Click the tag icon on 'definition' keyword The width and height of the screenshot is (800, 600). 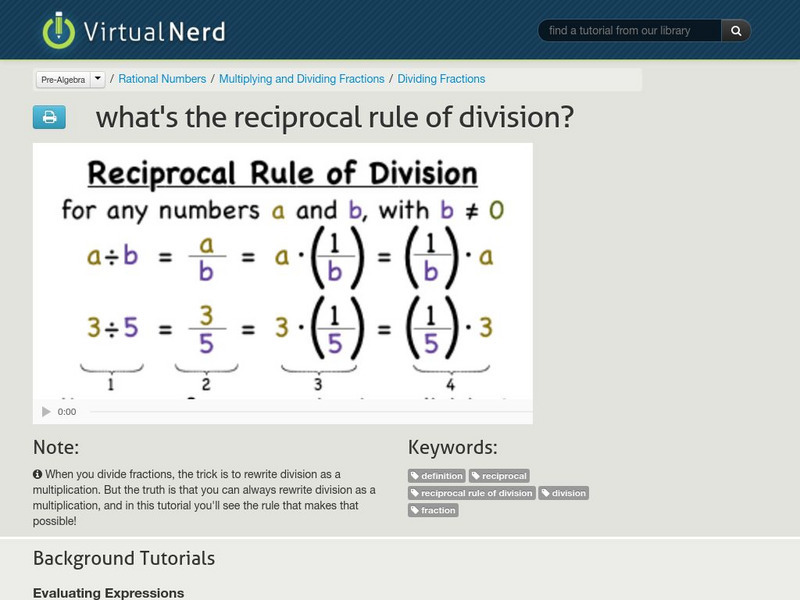coord(415,476)
